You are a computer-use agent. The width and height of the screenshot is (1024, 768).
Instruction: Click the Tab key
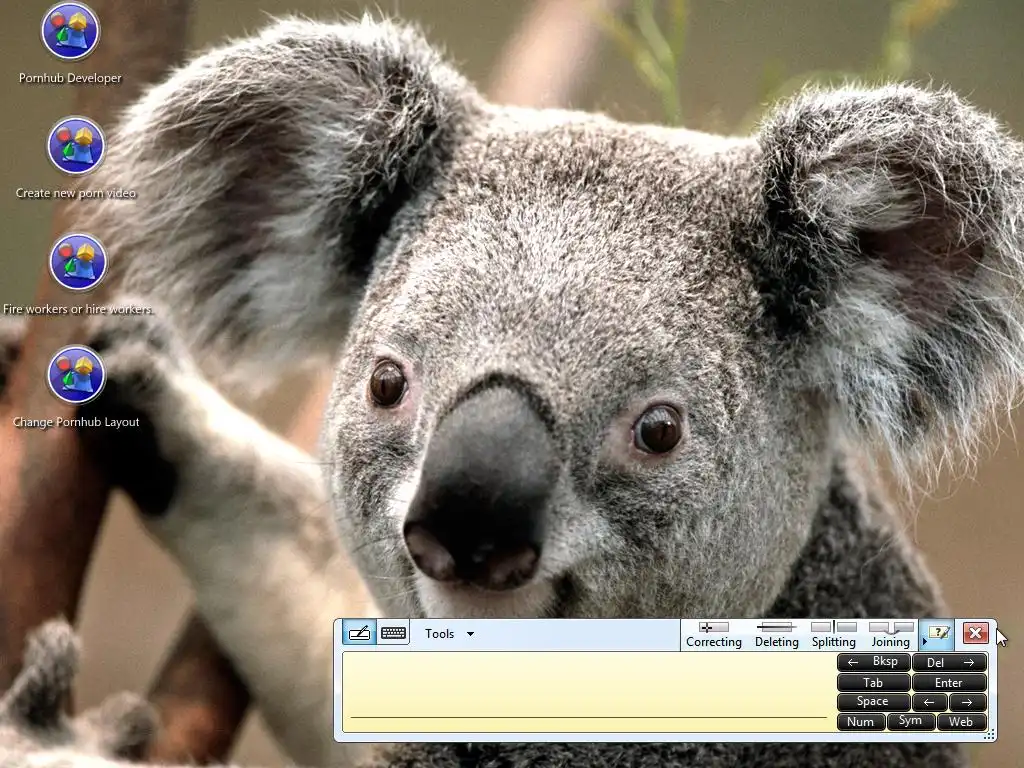(873, 682)
